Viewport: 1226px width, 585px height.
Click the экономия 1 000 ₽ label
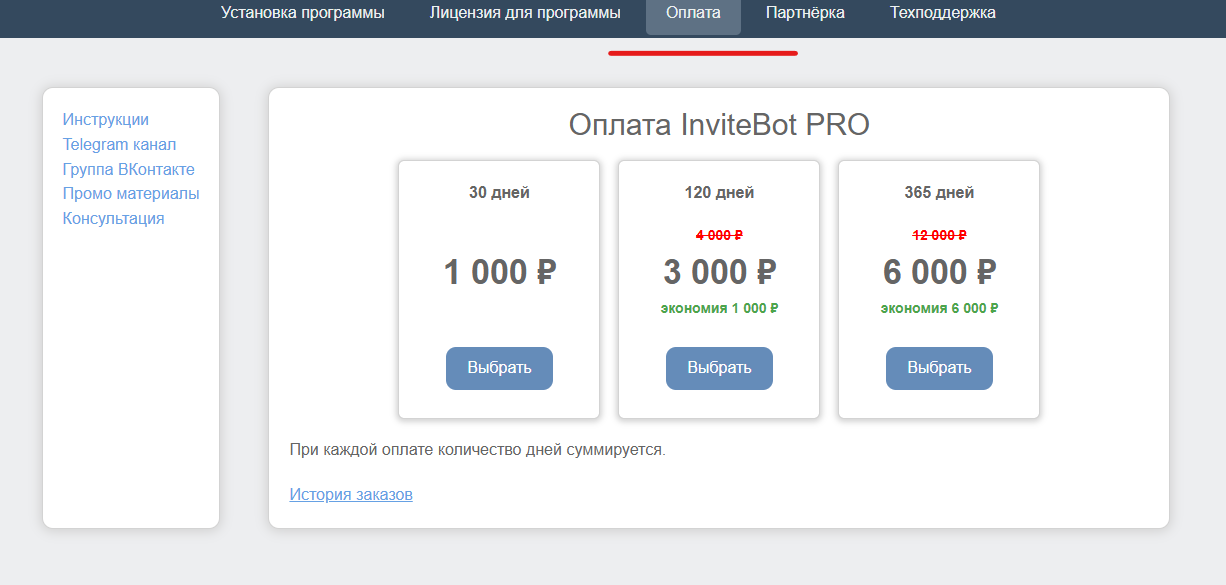click(719, 308)
